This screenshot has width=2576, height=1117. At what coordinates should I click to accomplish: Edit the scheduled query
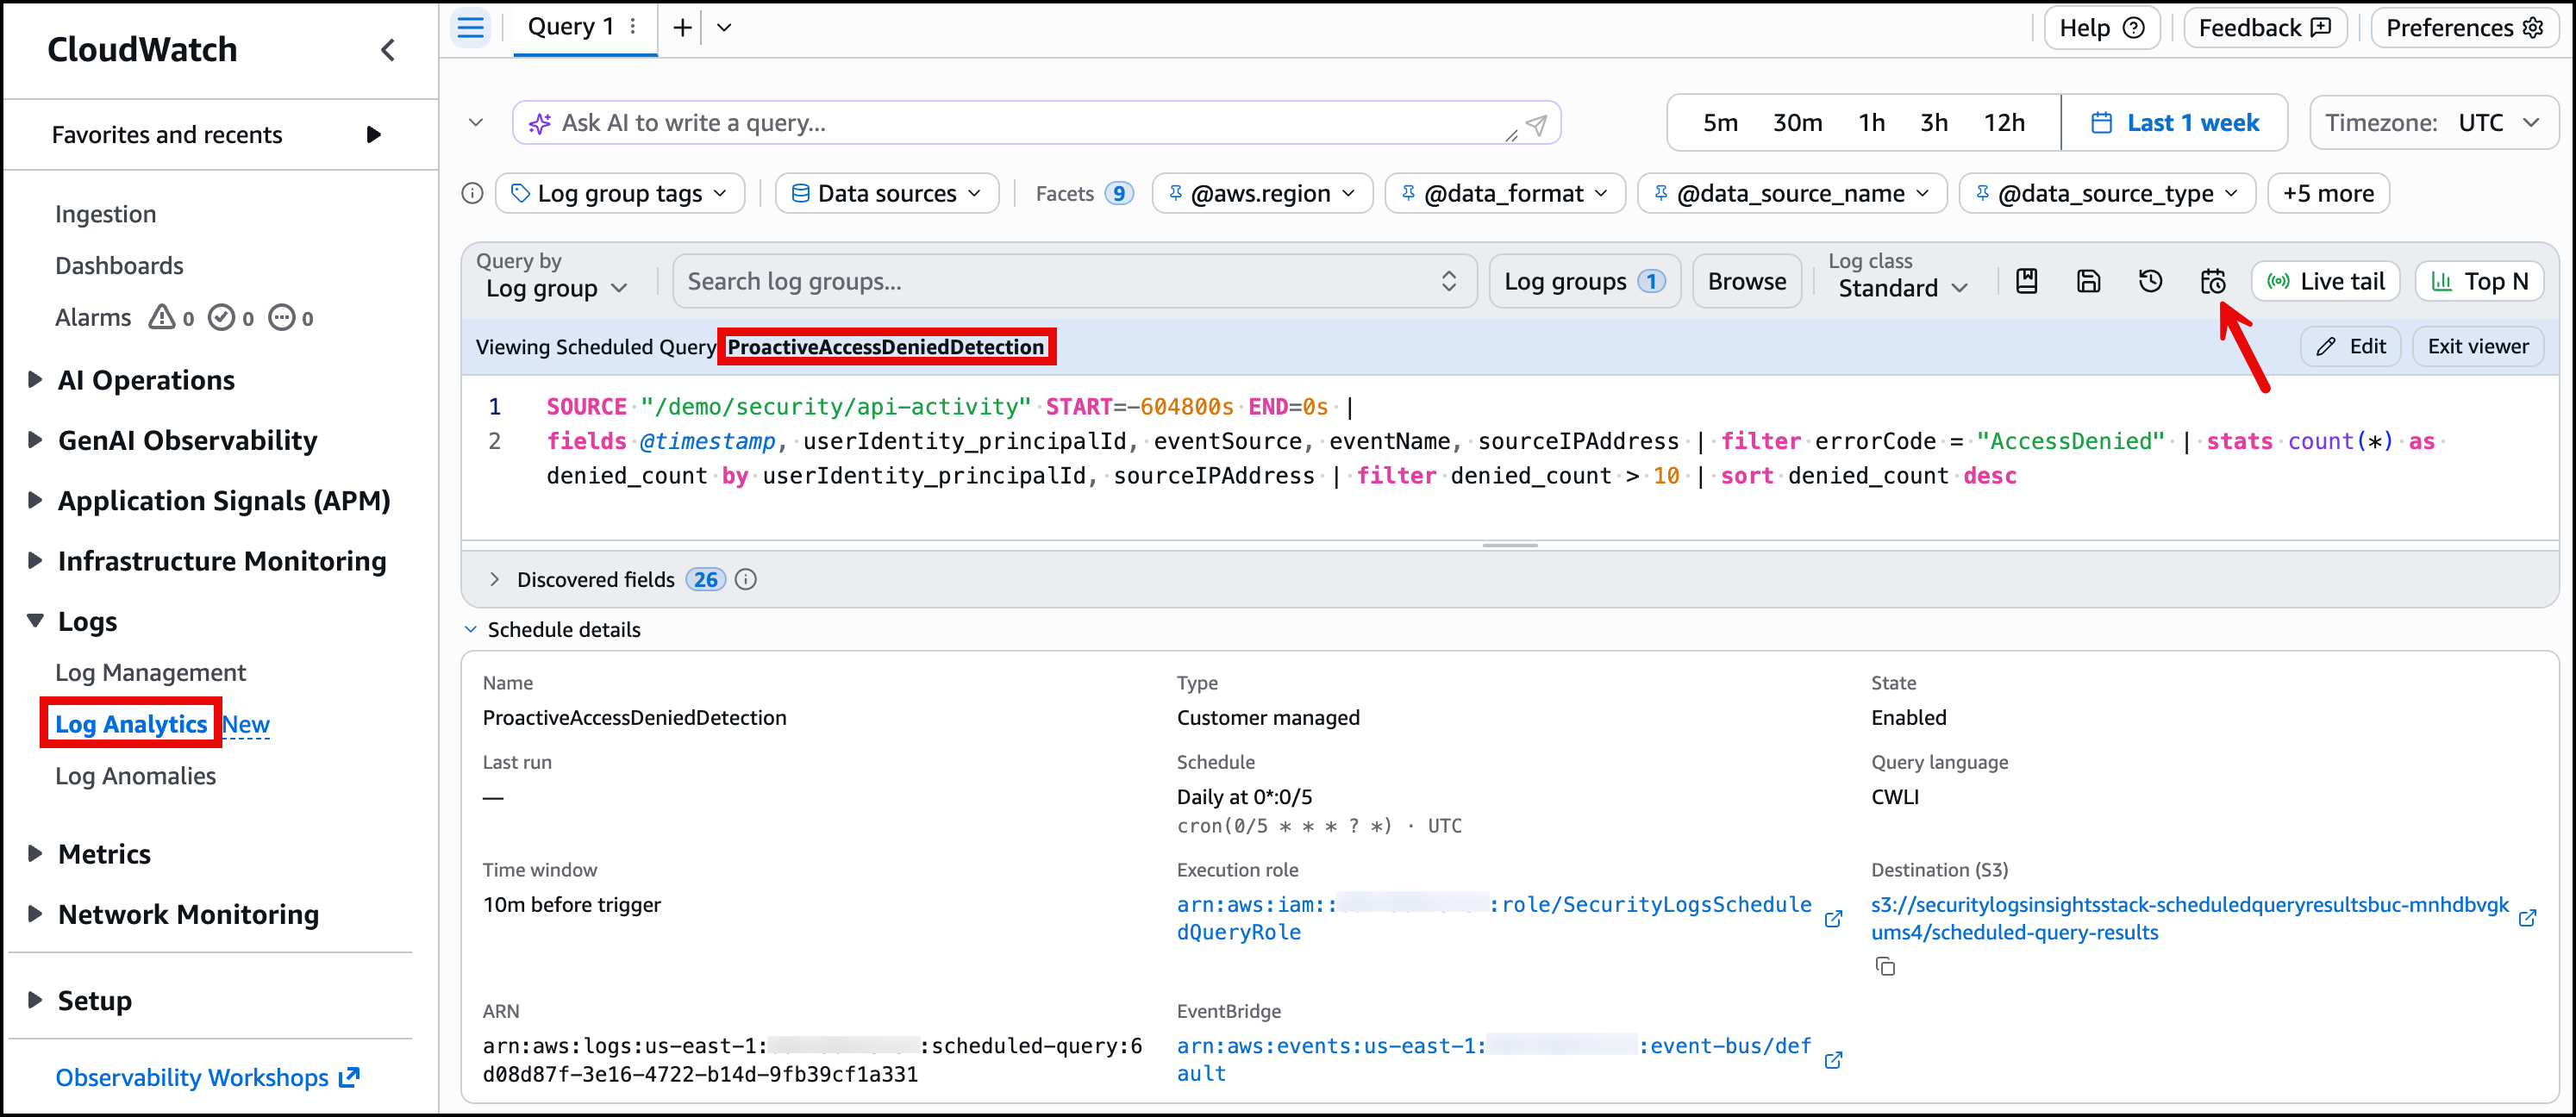click(2350, 346)
